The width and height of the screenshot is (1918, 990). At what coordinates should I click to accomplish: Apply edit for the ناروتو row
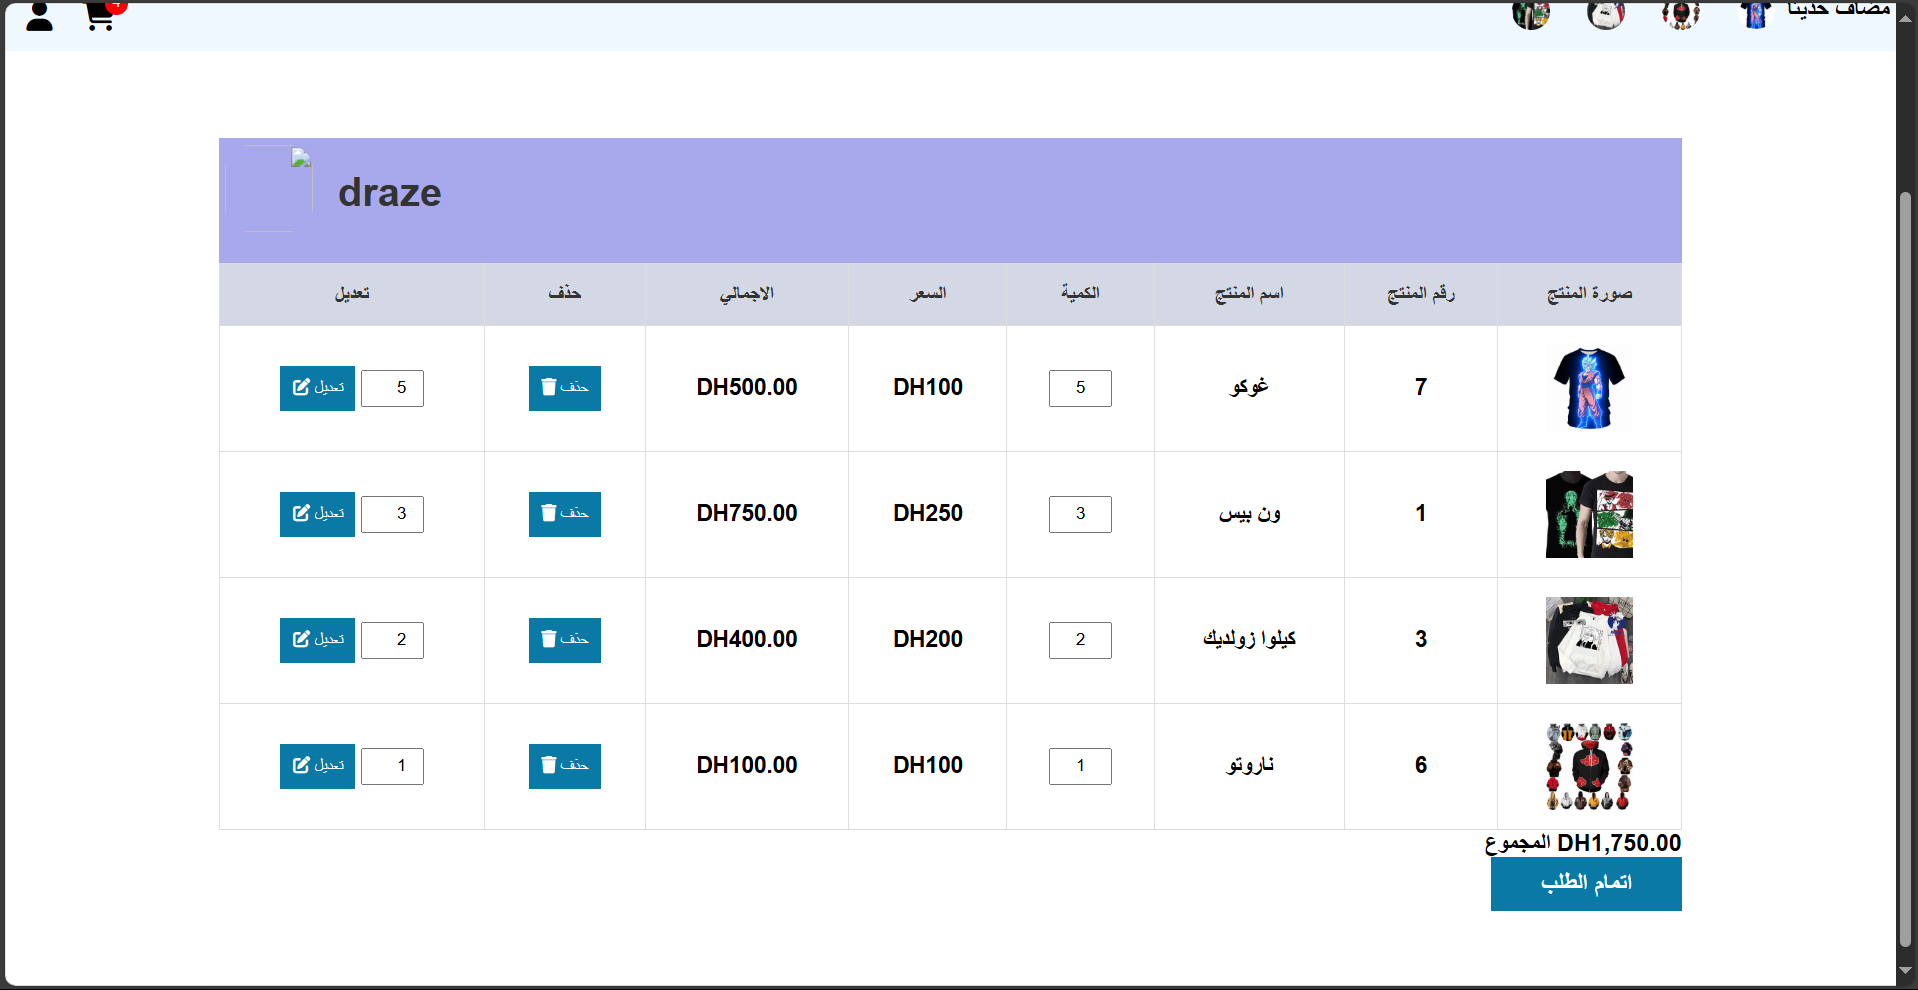(317, 766)
